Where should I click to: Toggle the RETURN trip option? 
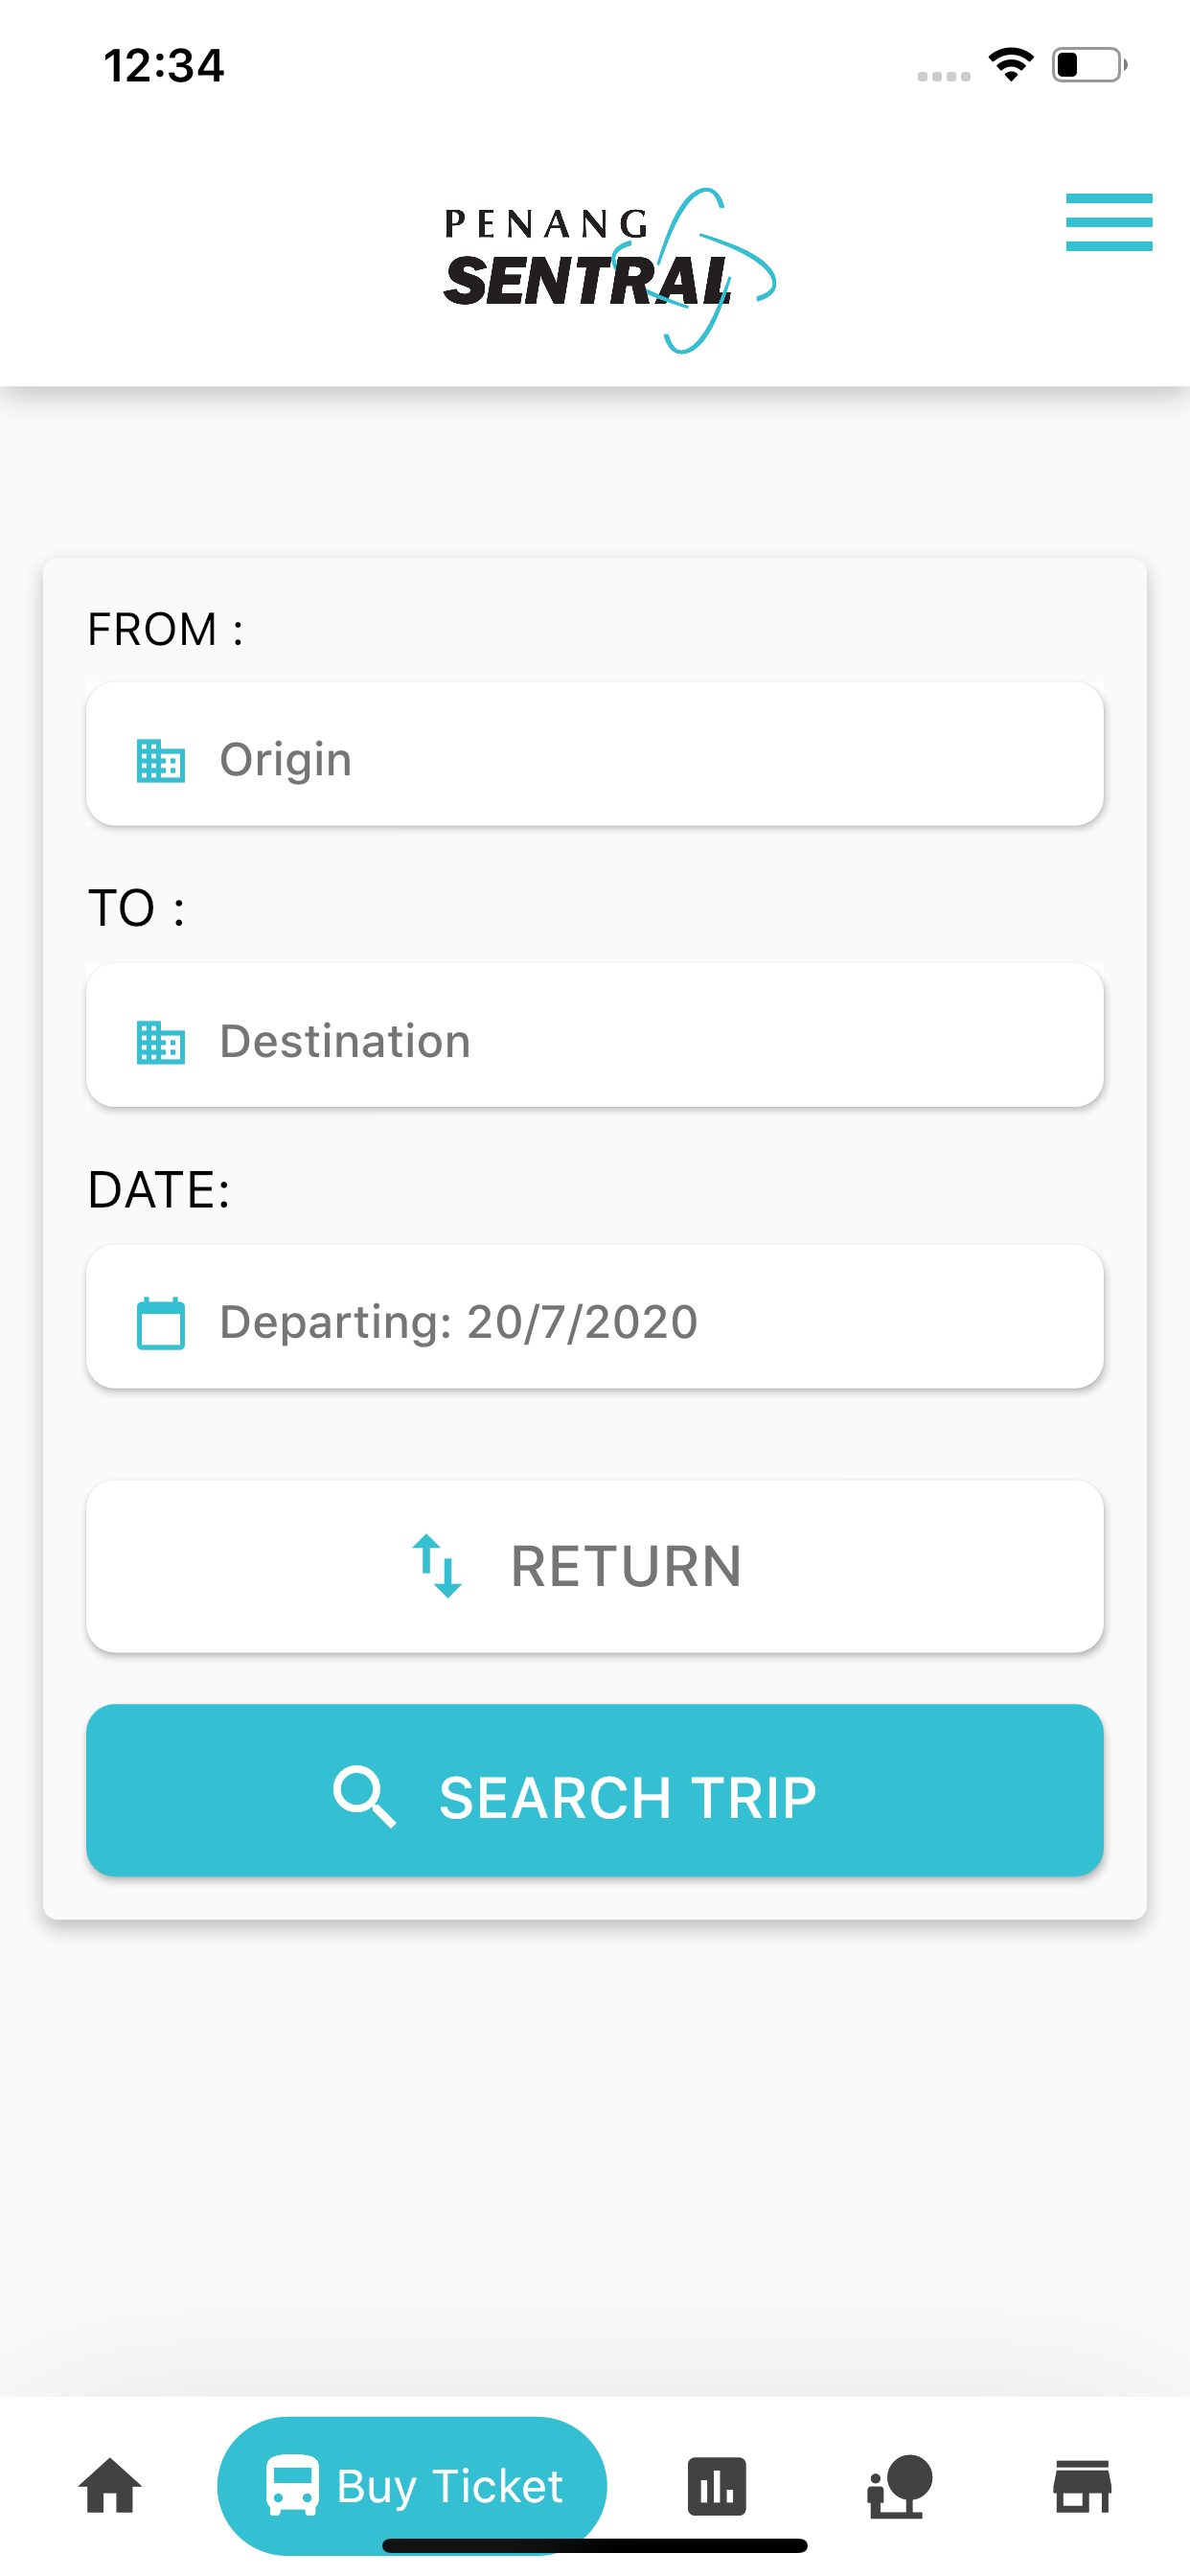click(595, 1566)
